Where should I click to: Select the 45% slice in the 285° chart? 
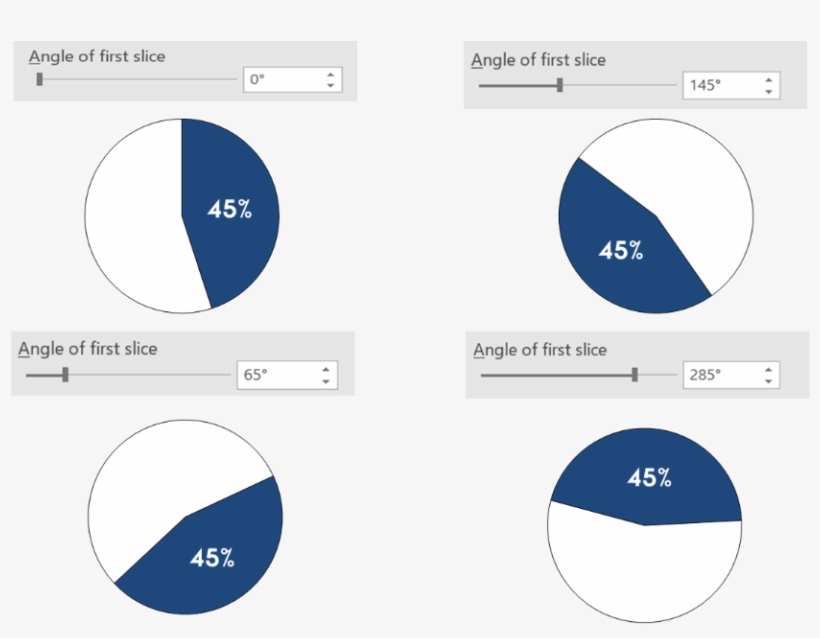point(648,478)
